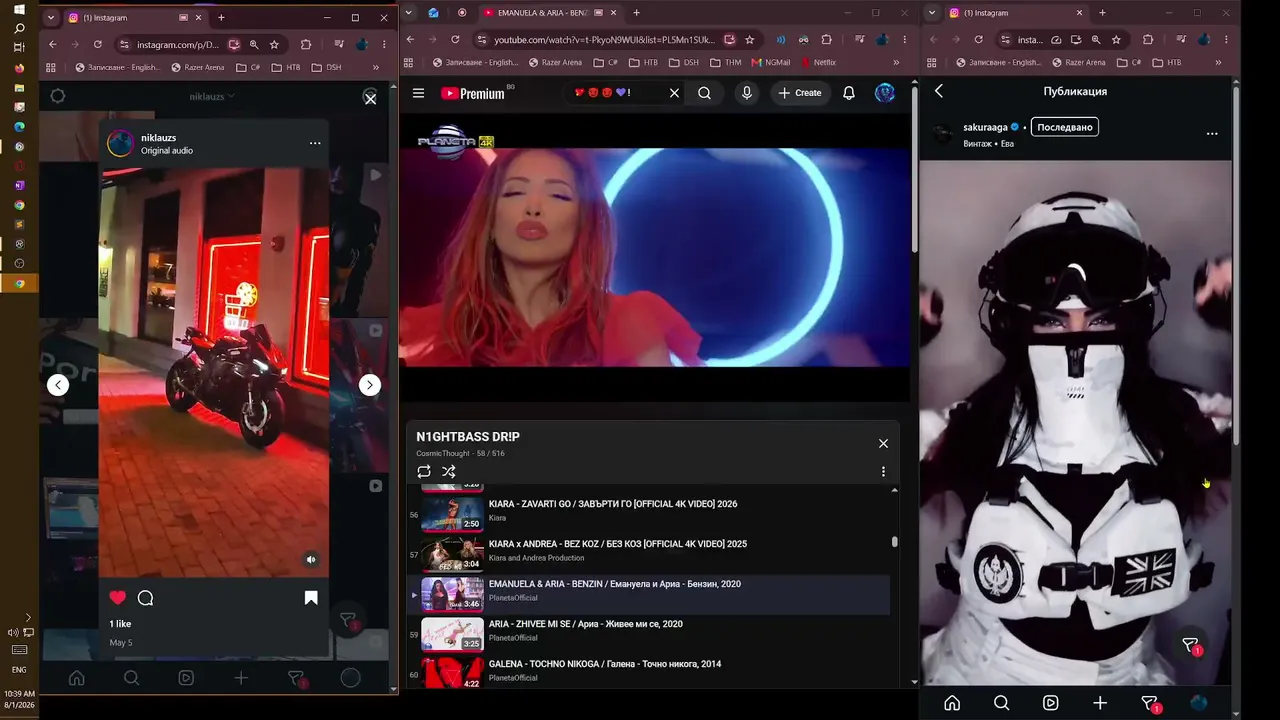This screenshot has width=1280, height=720.
Task: Click the YouTube Create button
Action: tap(800, 93)
